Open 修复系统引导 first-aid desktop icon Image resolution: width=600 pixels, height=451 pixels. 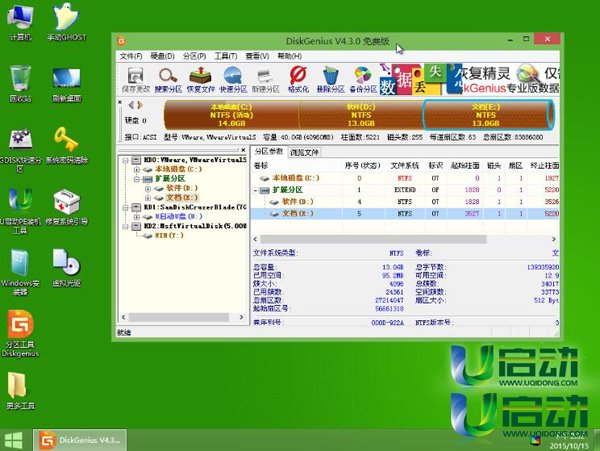click(x=67, y=207)
